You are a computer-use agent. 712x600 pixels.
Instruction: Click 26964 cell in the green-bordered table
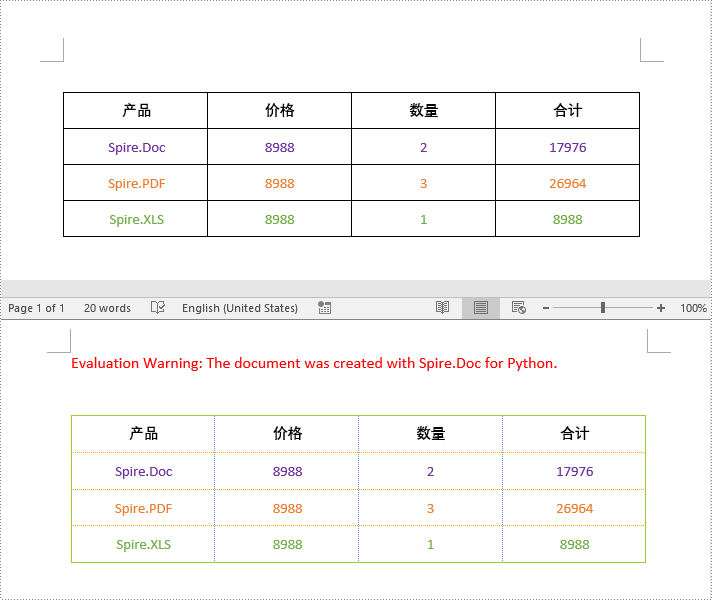point(574,508)
